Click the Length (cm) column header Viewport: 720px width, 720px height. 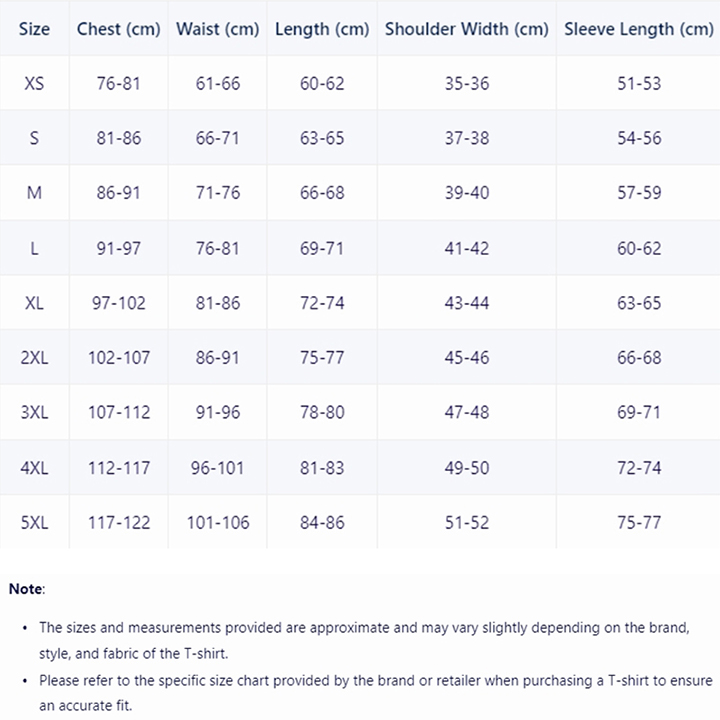click(322, 29)
